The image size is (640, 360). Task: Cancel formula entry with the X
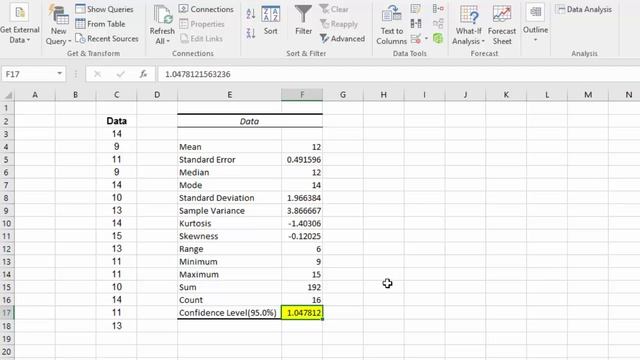[97, 74]
